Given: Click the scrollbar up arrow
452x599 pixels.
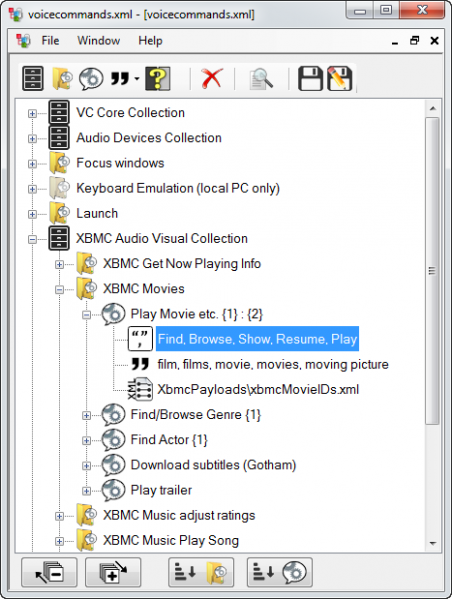Looking at the screenshot, I should [433, 108].
